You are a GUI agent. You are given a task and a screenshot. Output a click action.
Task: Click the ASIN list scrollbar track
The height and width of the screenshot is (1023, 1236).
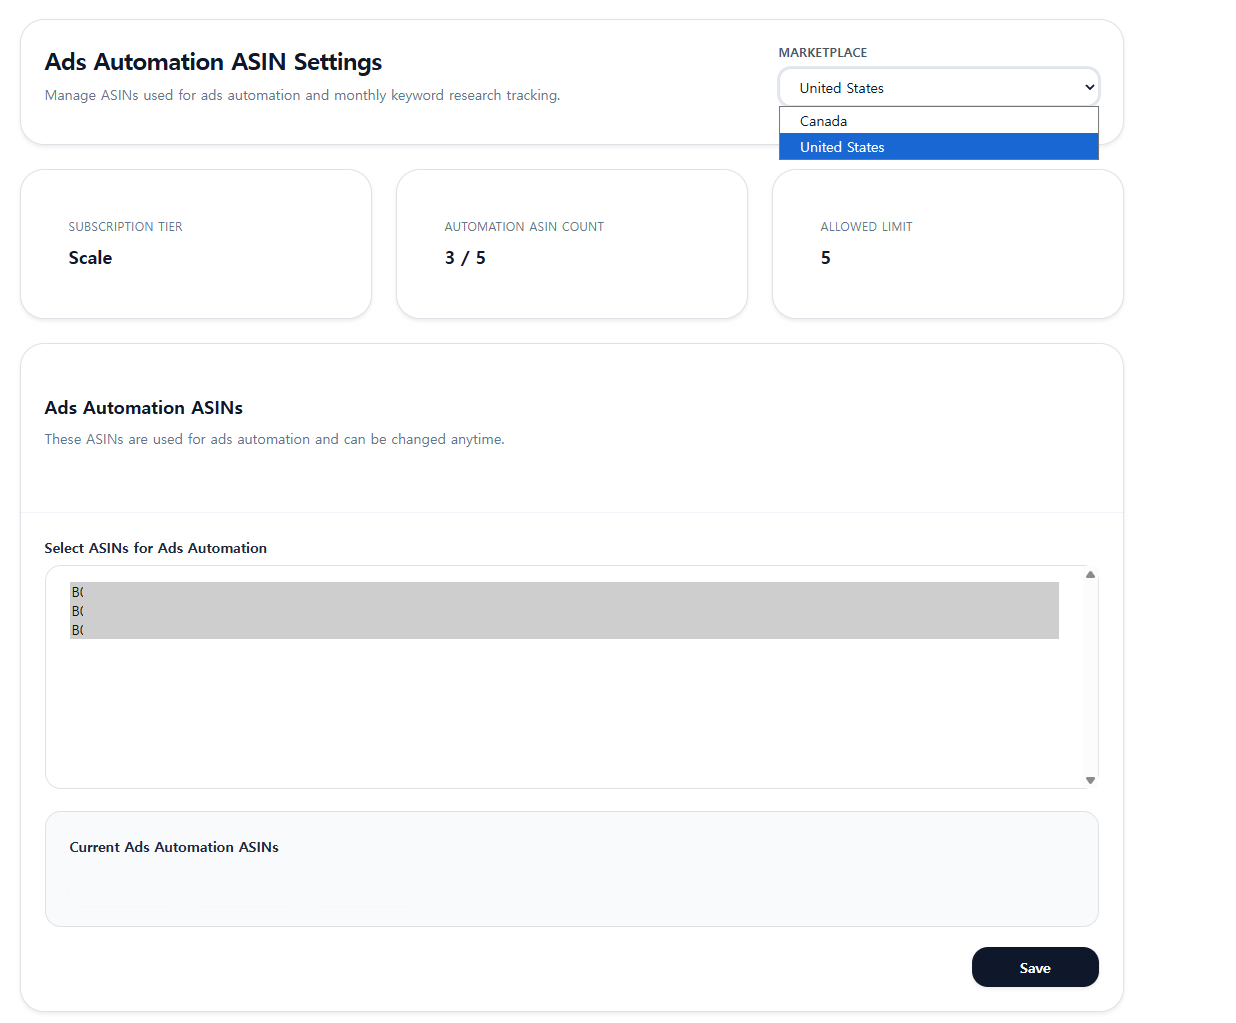1090,677
